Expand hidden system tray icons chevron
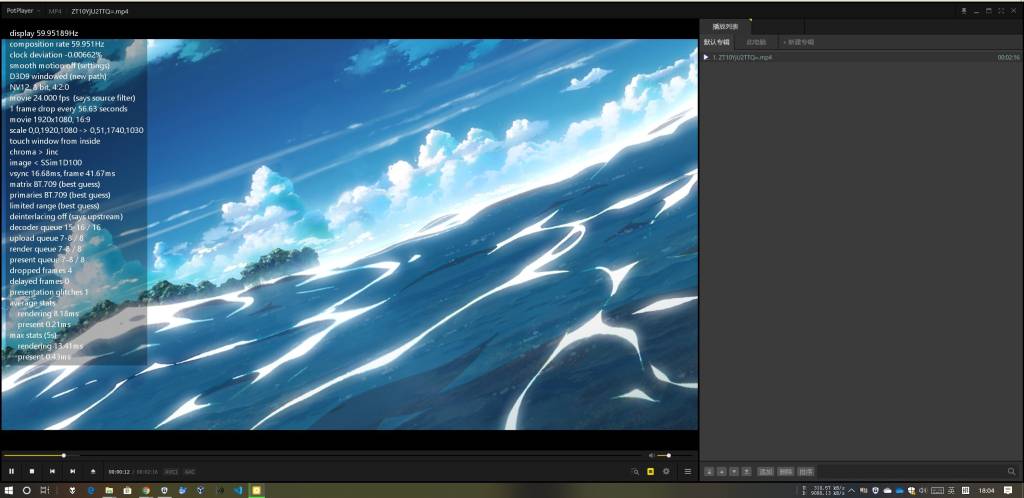This screenshot has width=1024, height=498. [851, 490]
